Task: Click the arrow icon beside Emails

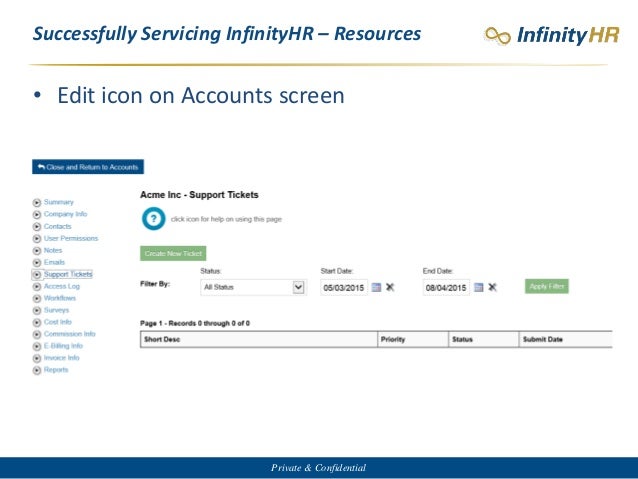Action: tap(37, 262)
